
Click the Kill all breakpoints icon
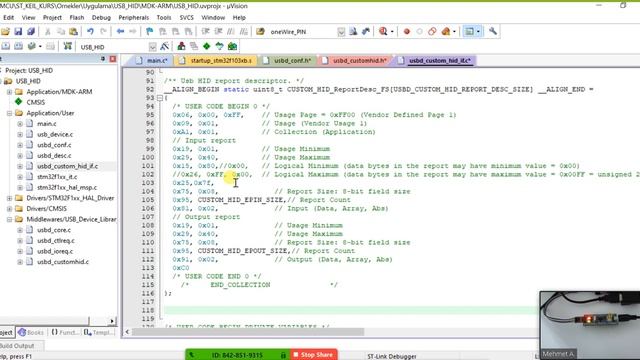446,31
